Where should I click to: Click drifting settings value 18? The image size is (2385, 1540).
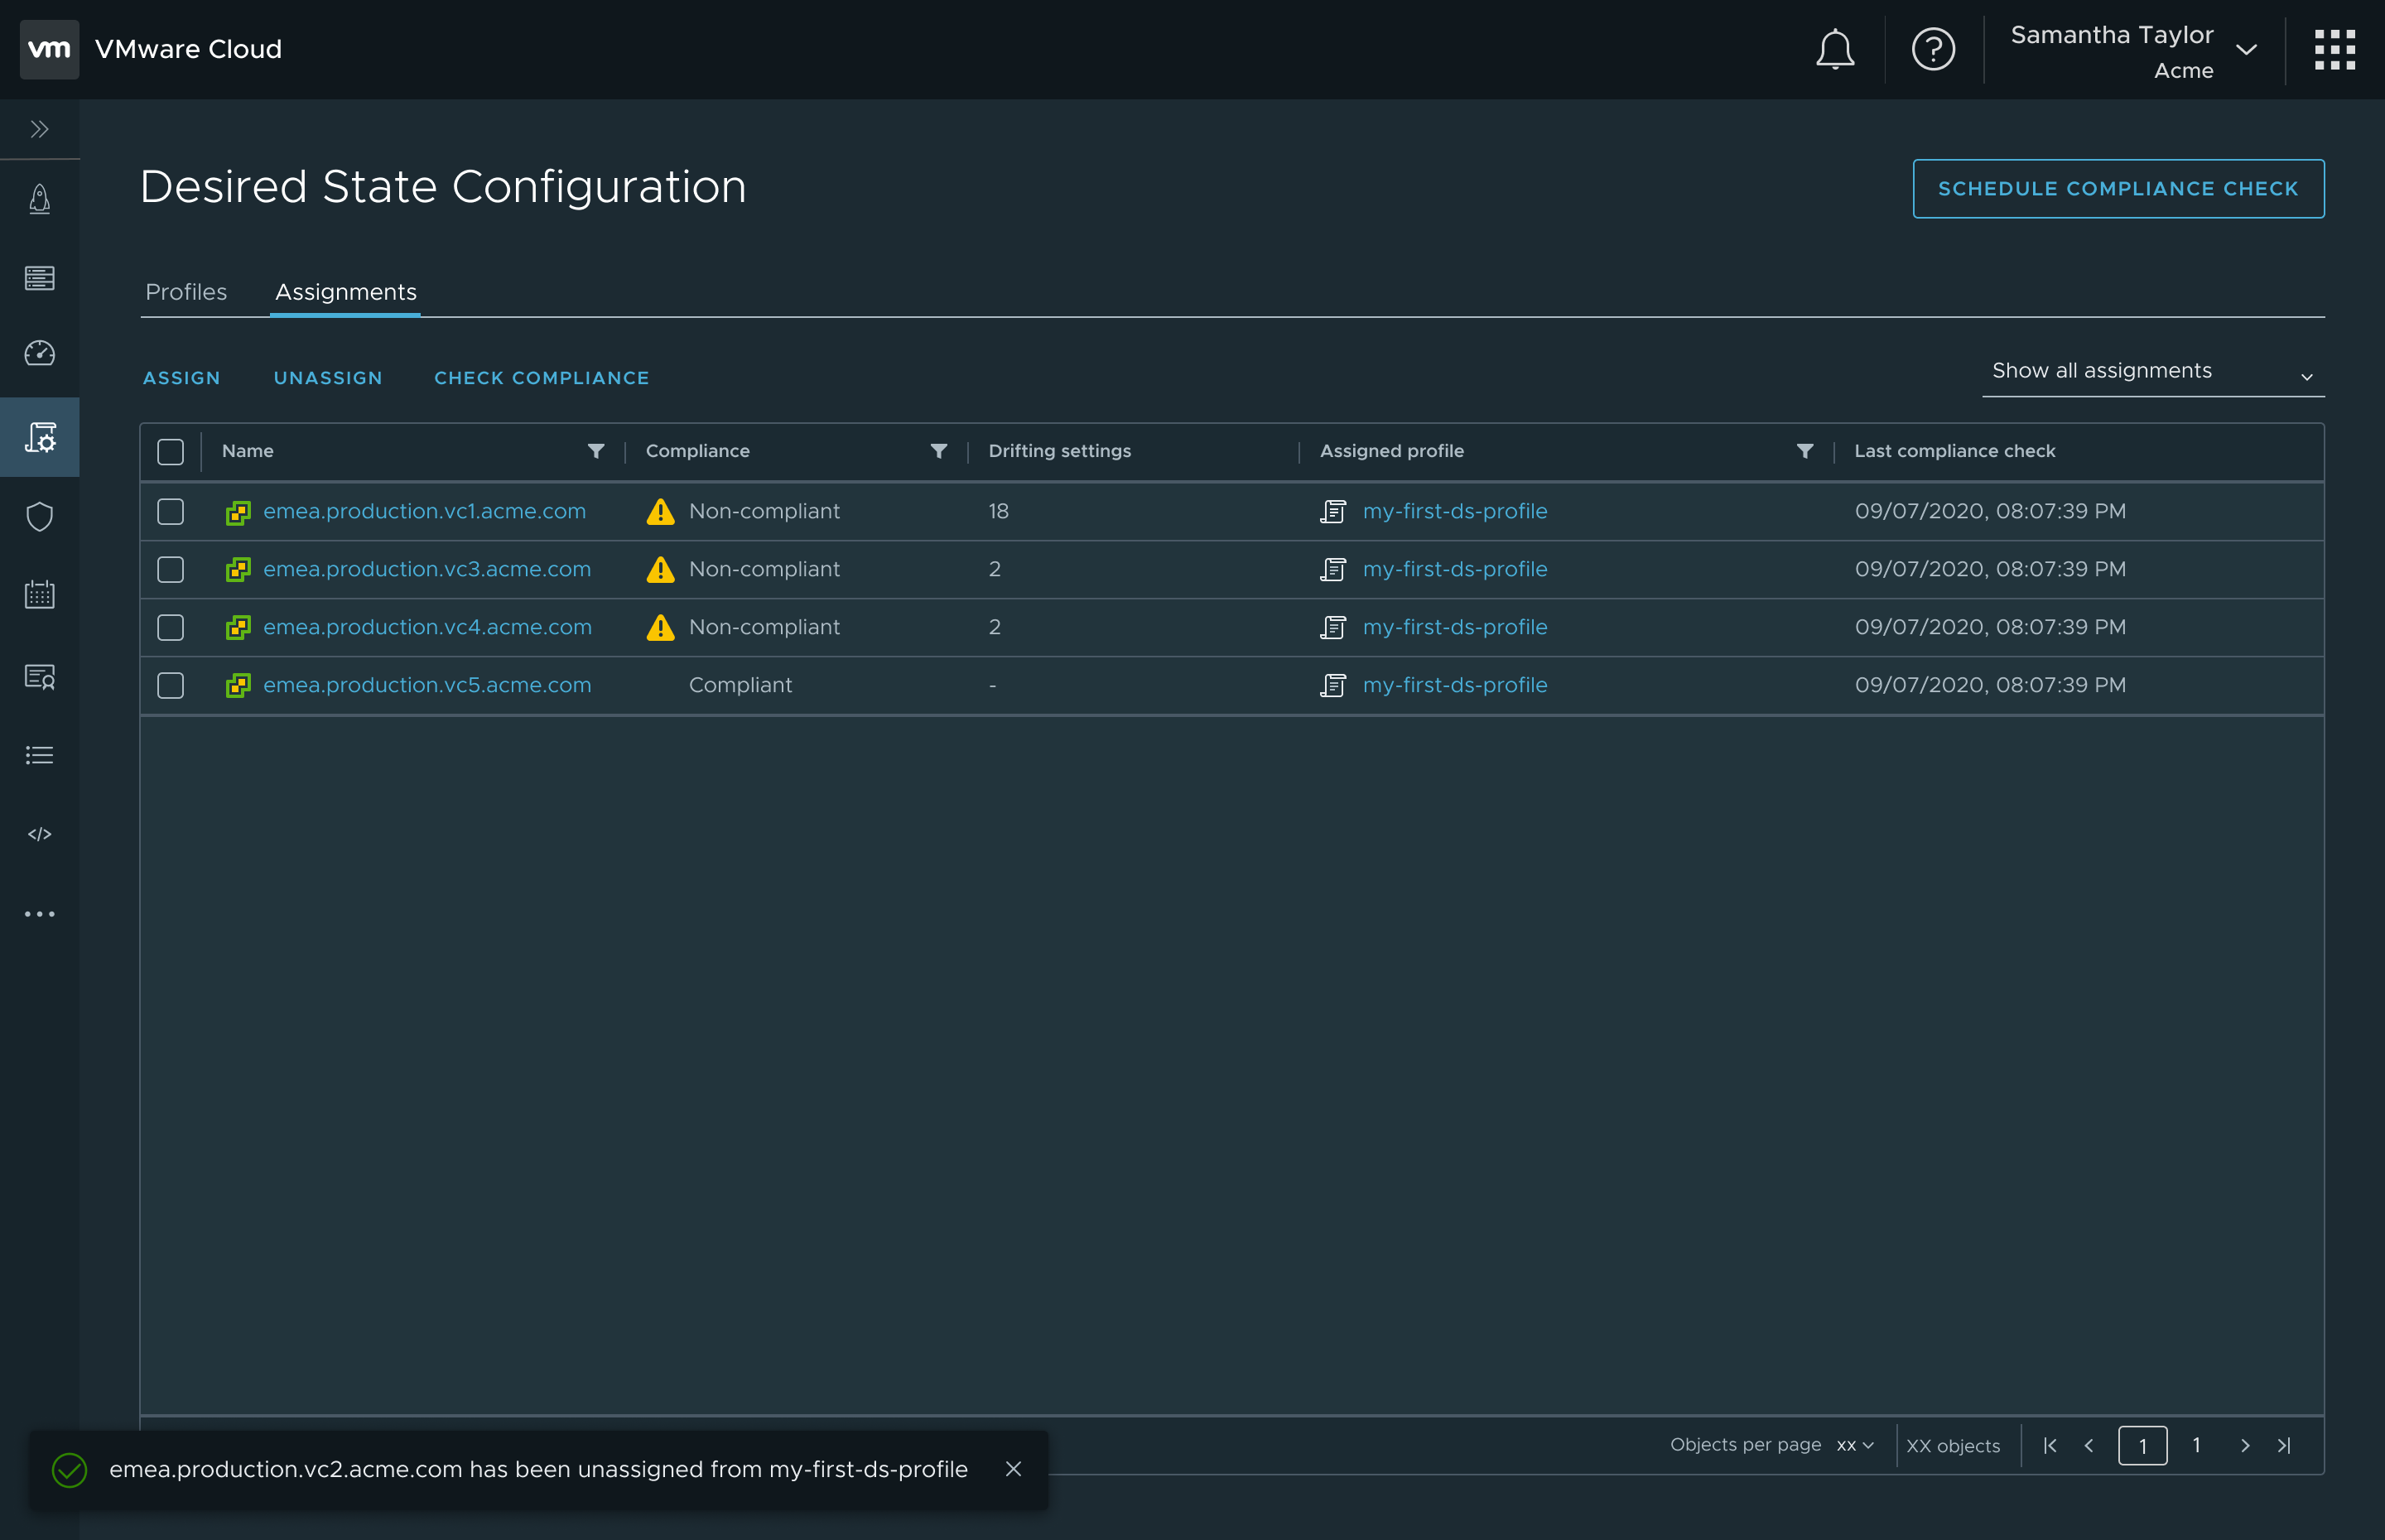[998, 511]
